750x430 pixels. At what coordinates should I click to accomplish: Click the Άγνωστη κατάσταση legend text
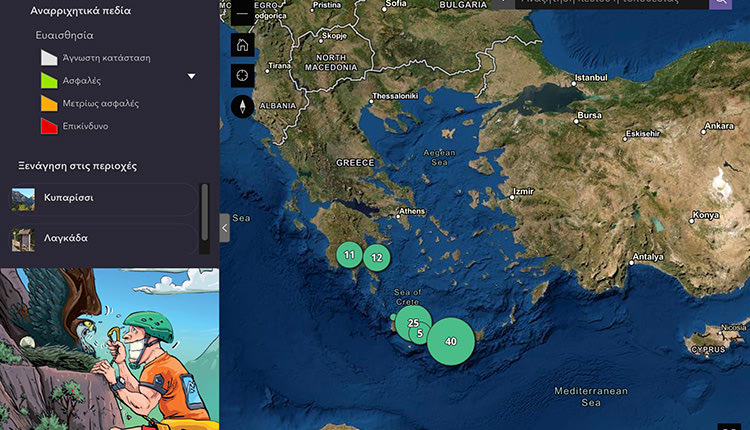tap(107, 58)
